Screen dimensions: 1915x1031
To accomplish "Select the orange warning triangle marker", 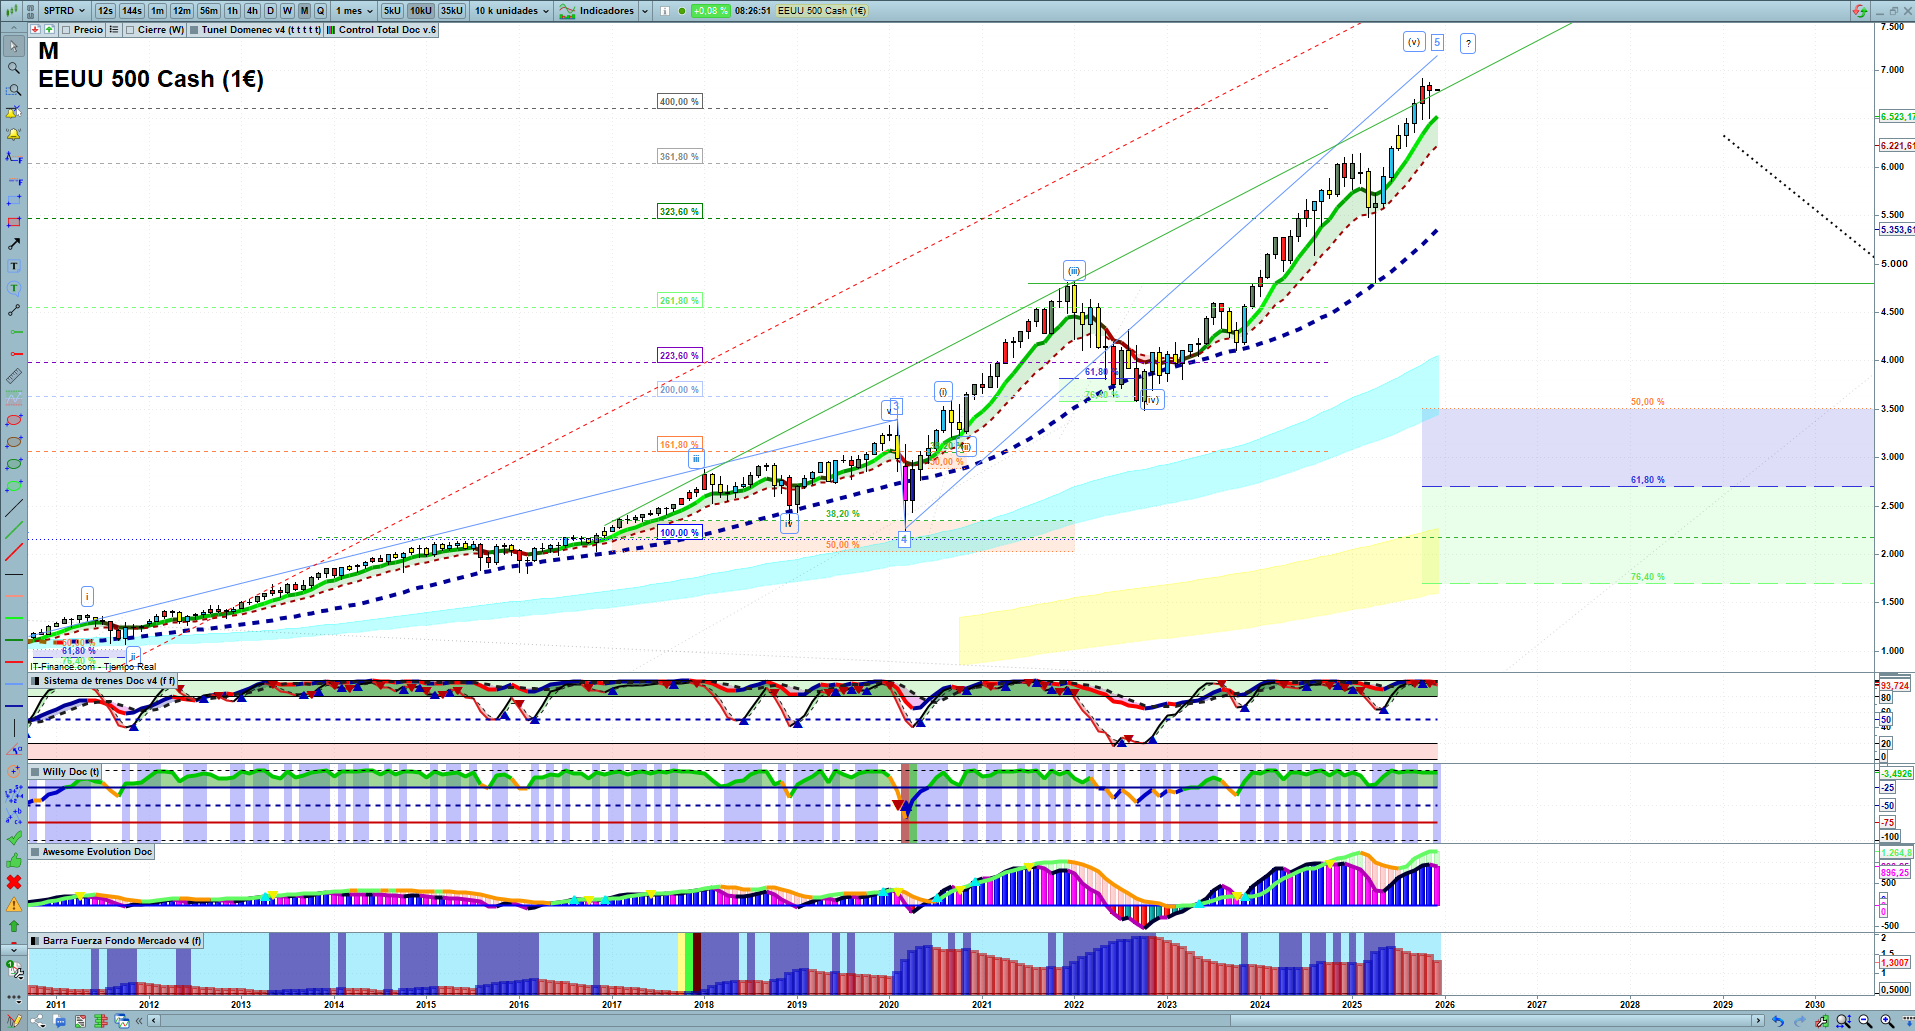I will pos(14,904).
